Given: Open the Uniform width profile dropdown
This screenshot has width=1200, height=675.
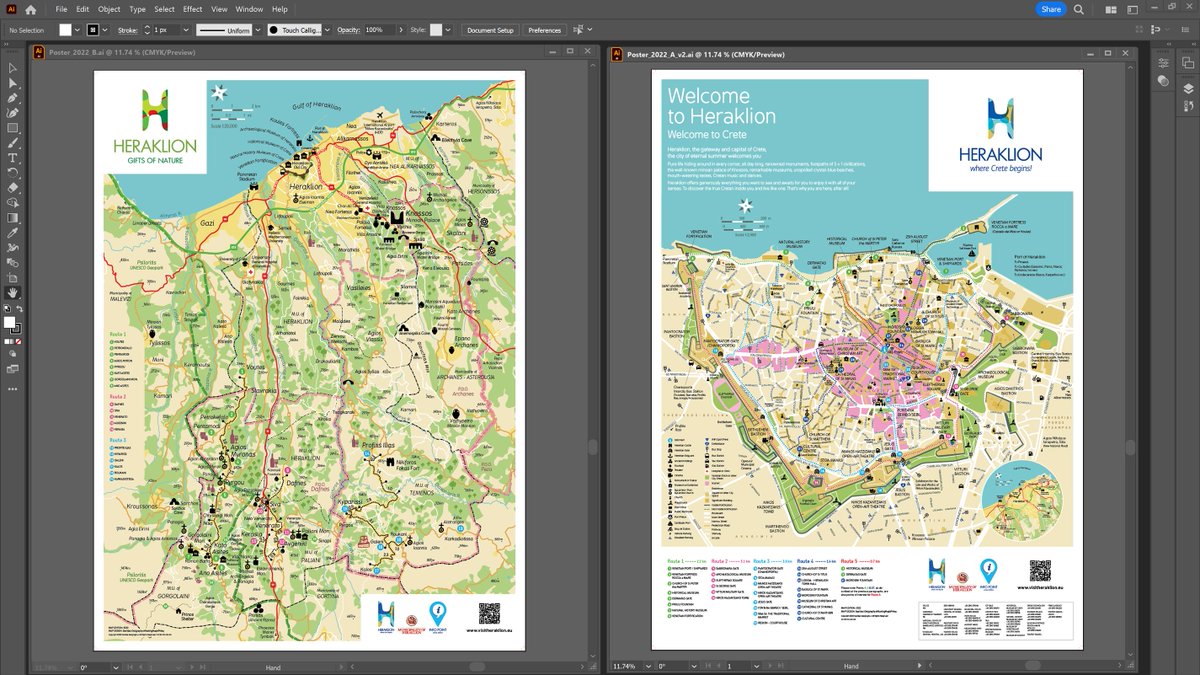Looking at the screenshot, I should pos(257,30).
